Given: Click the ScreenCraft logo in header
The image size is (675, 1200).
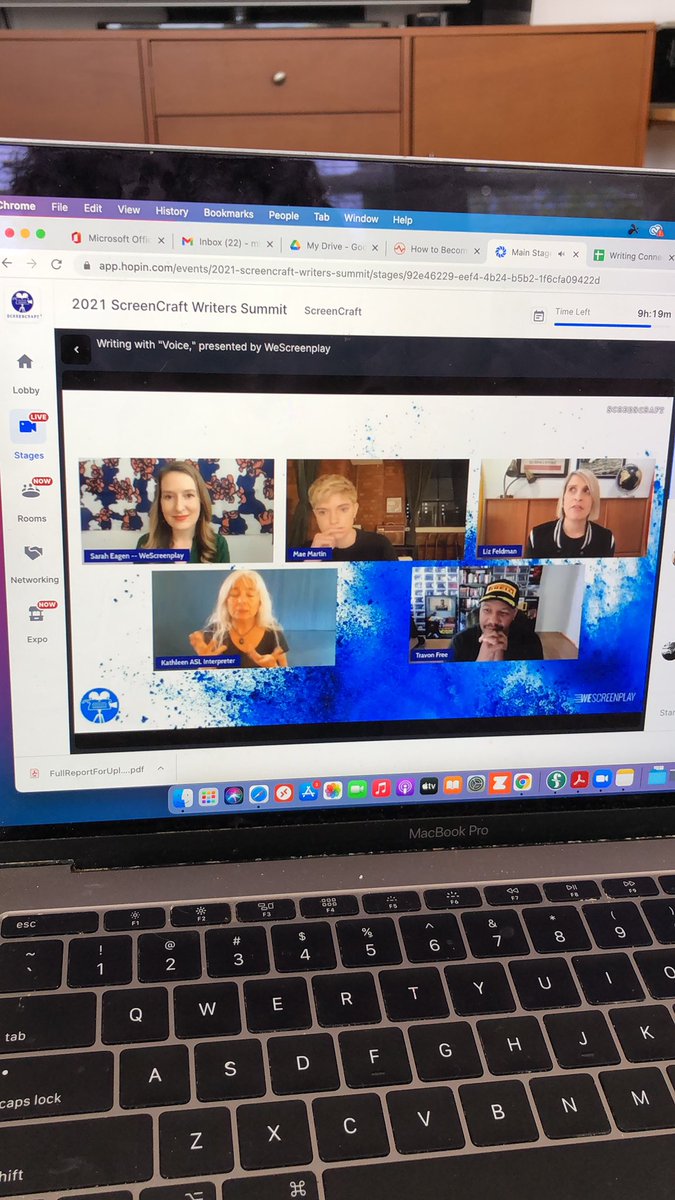Looking at the screenshot, I should [x=23, y=302].
